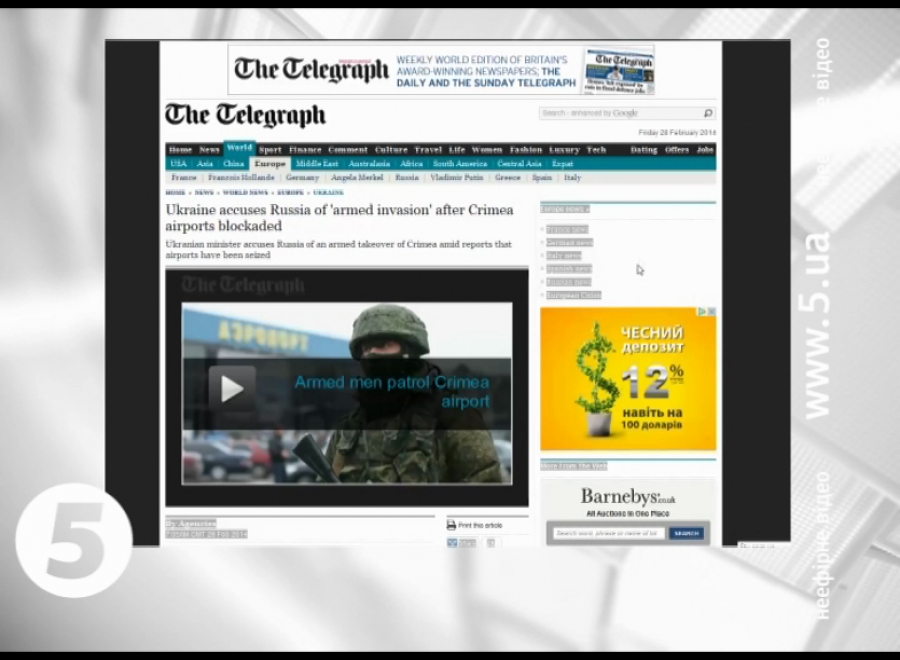
Task: Click the share icon below Print this article
Action: pyautogui.click(x=453, y=543)
